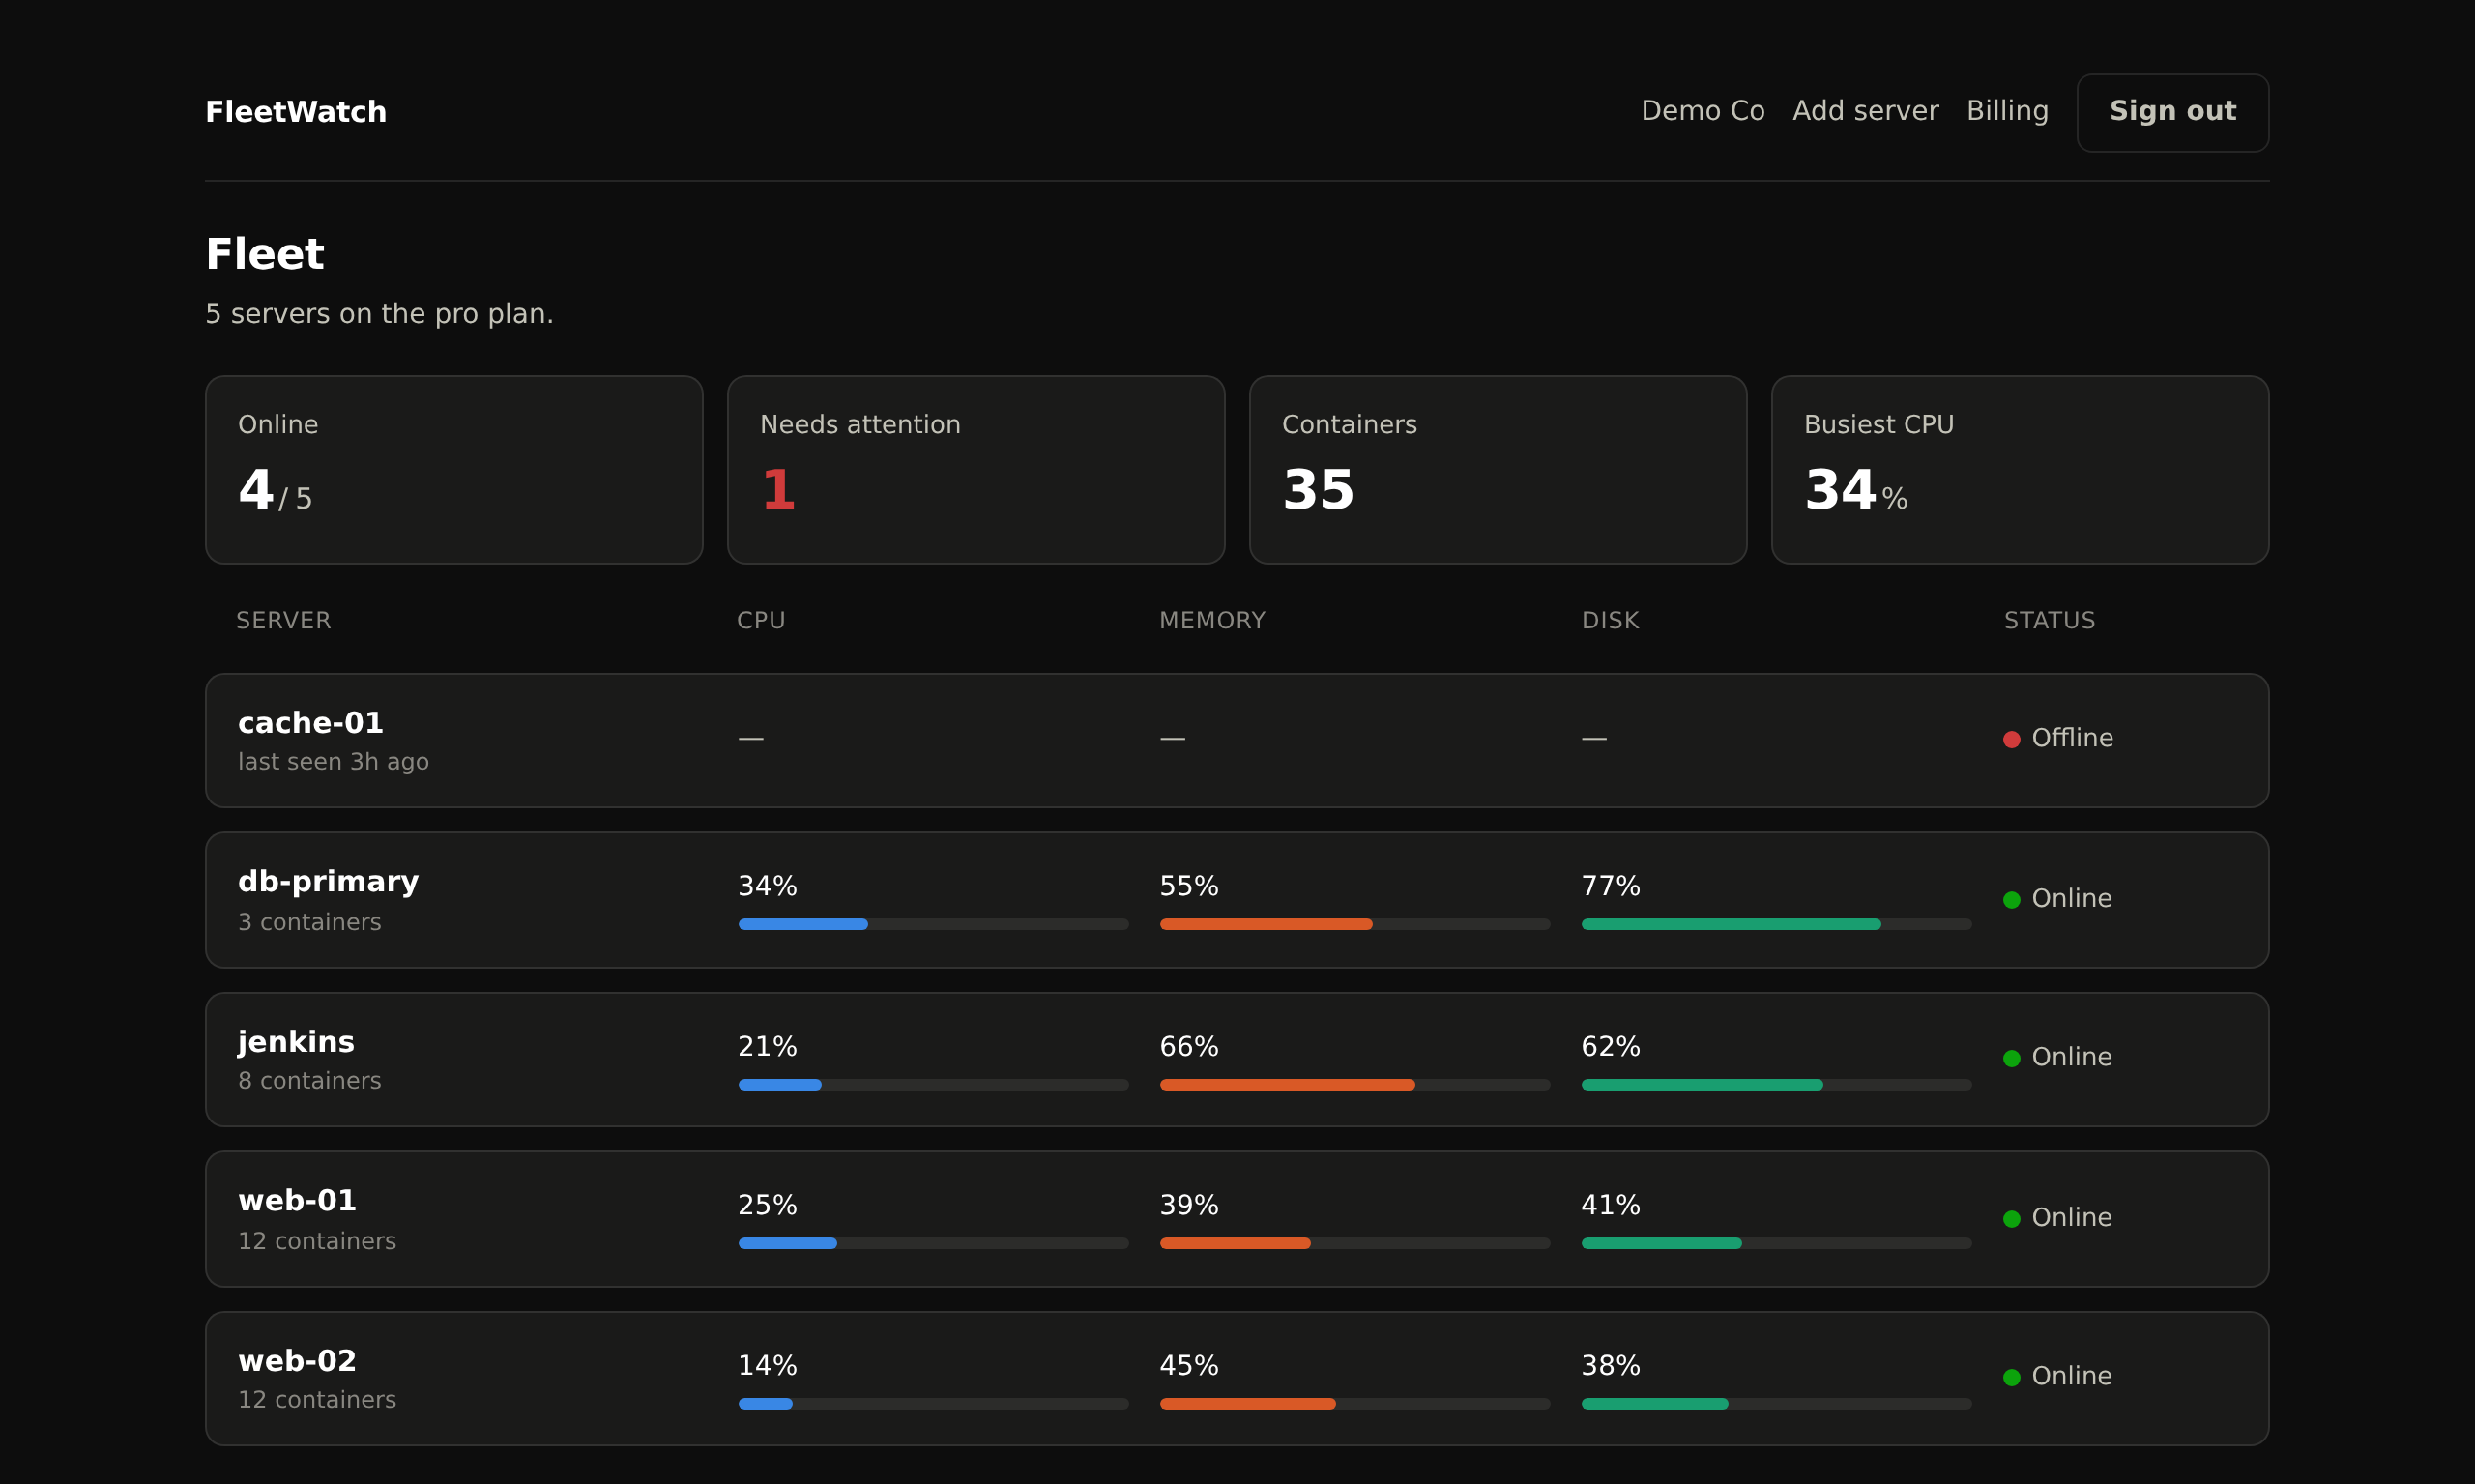
Task: Click the red Offline status dot for cache-01
Action: coord(2012,739)
